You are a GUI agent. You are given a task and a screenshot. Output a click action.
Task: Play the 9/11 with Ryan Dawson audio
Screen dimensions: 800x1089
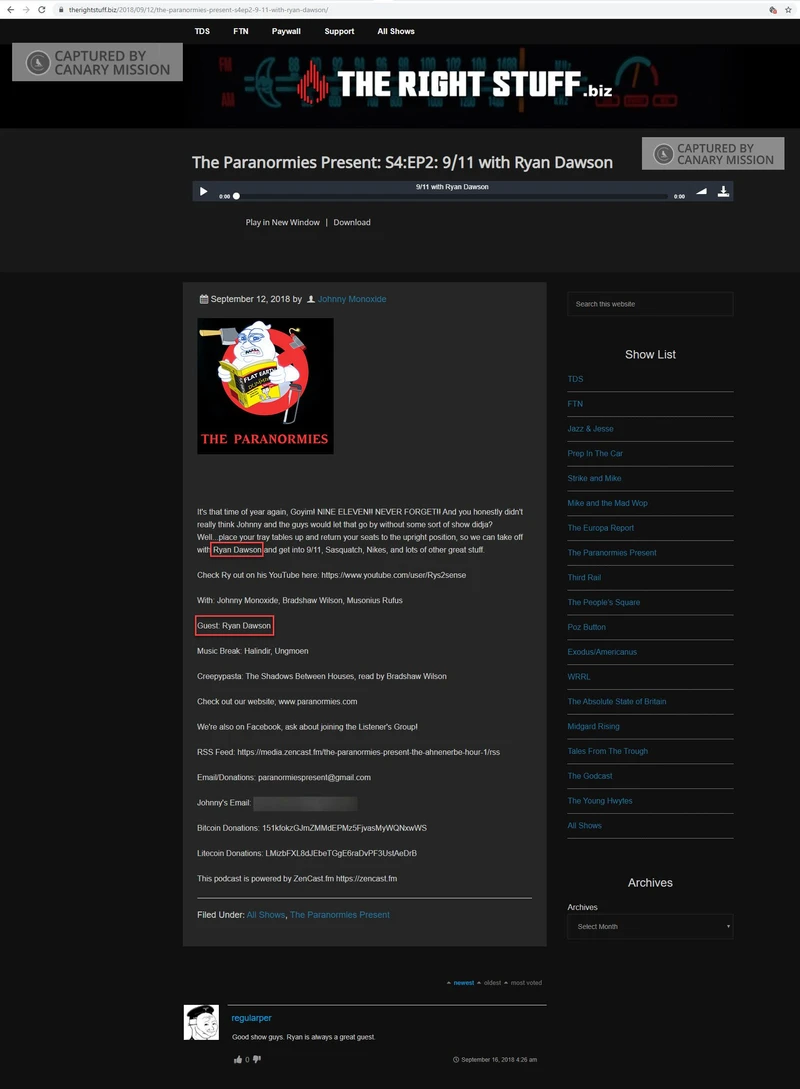tap(203, 191)
